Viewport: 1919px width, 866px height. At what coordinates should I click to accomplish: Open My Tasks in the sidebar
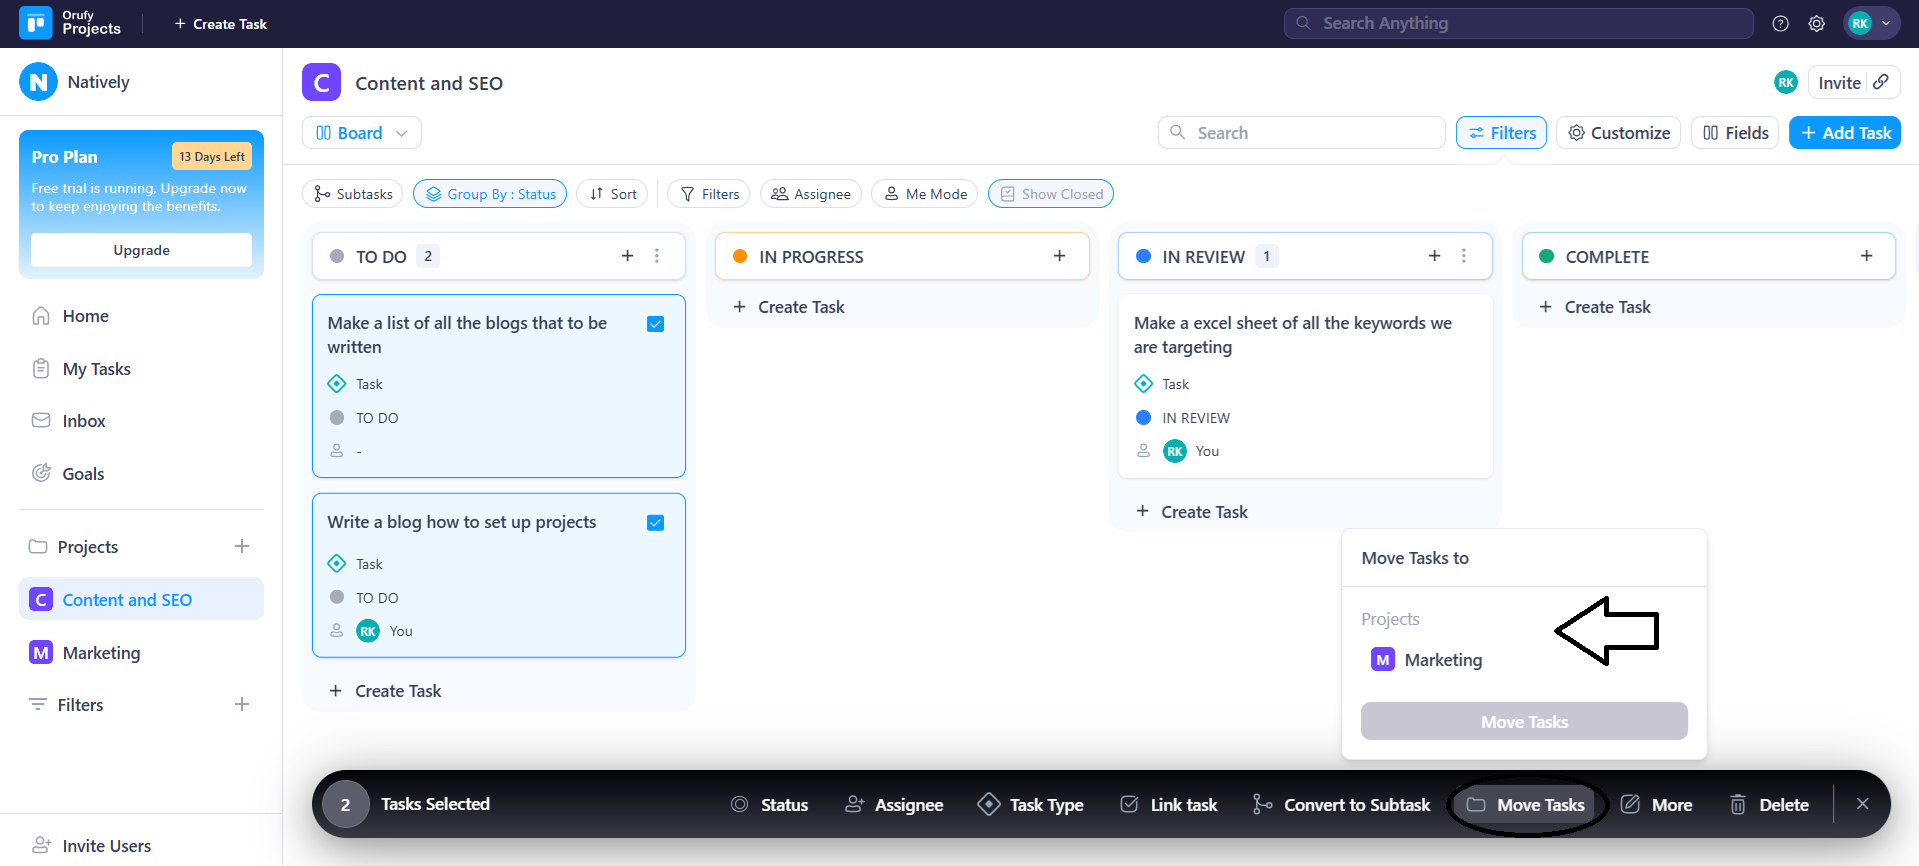pyautogui.click(x=97, y=369)
